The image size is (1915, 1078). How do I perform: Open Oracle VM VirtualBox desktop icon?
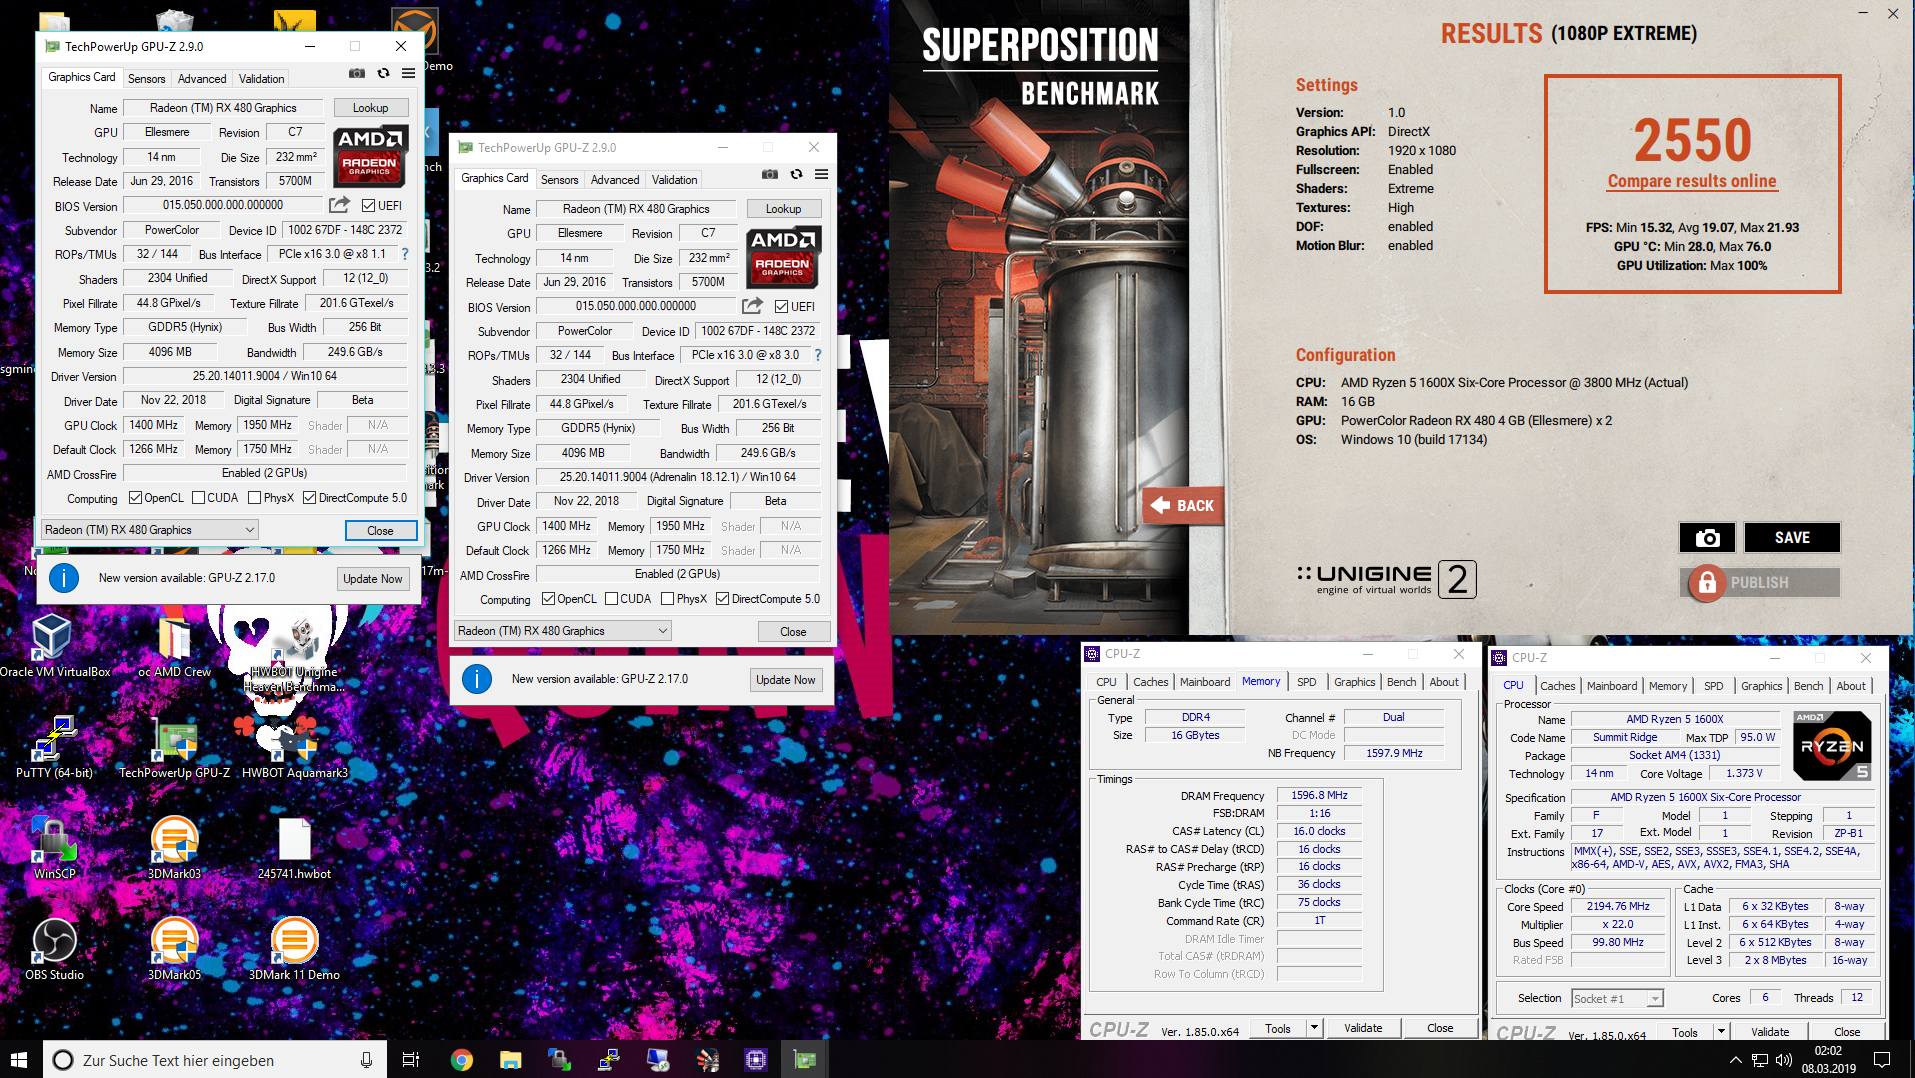[x=52, y=646]
